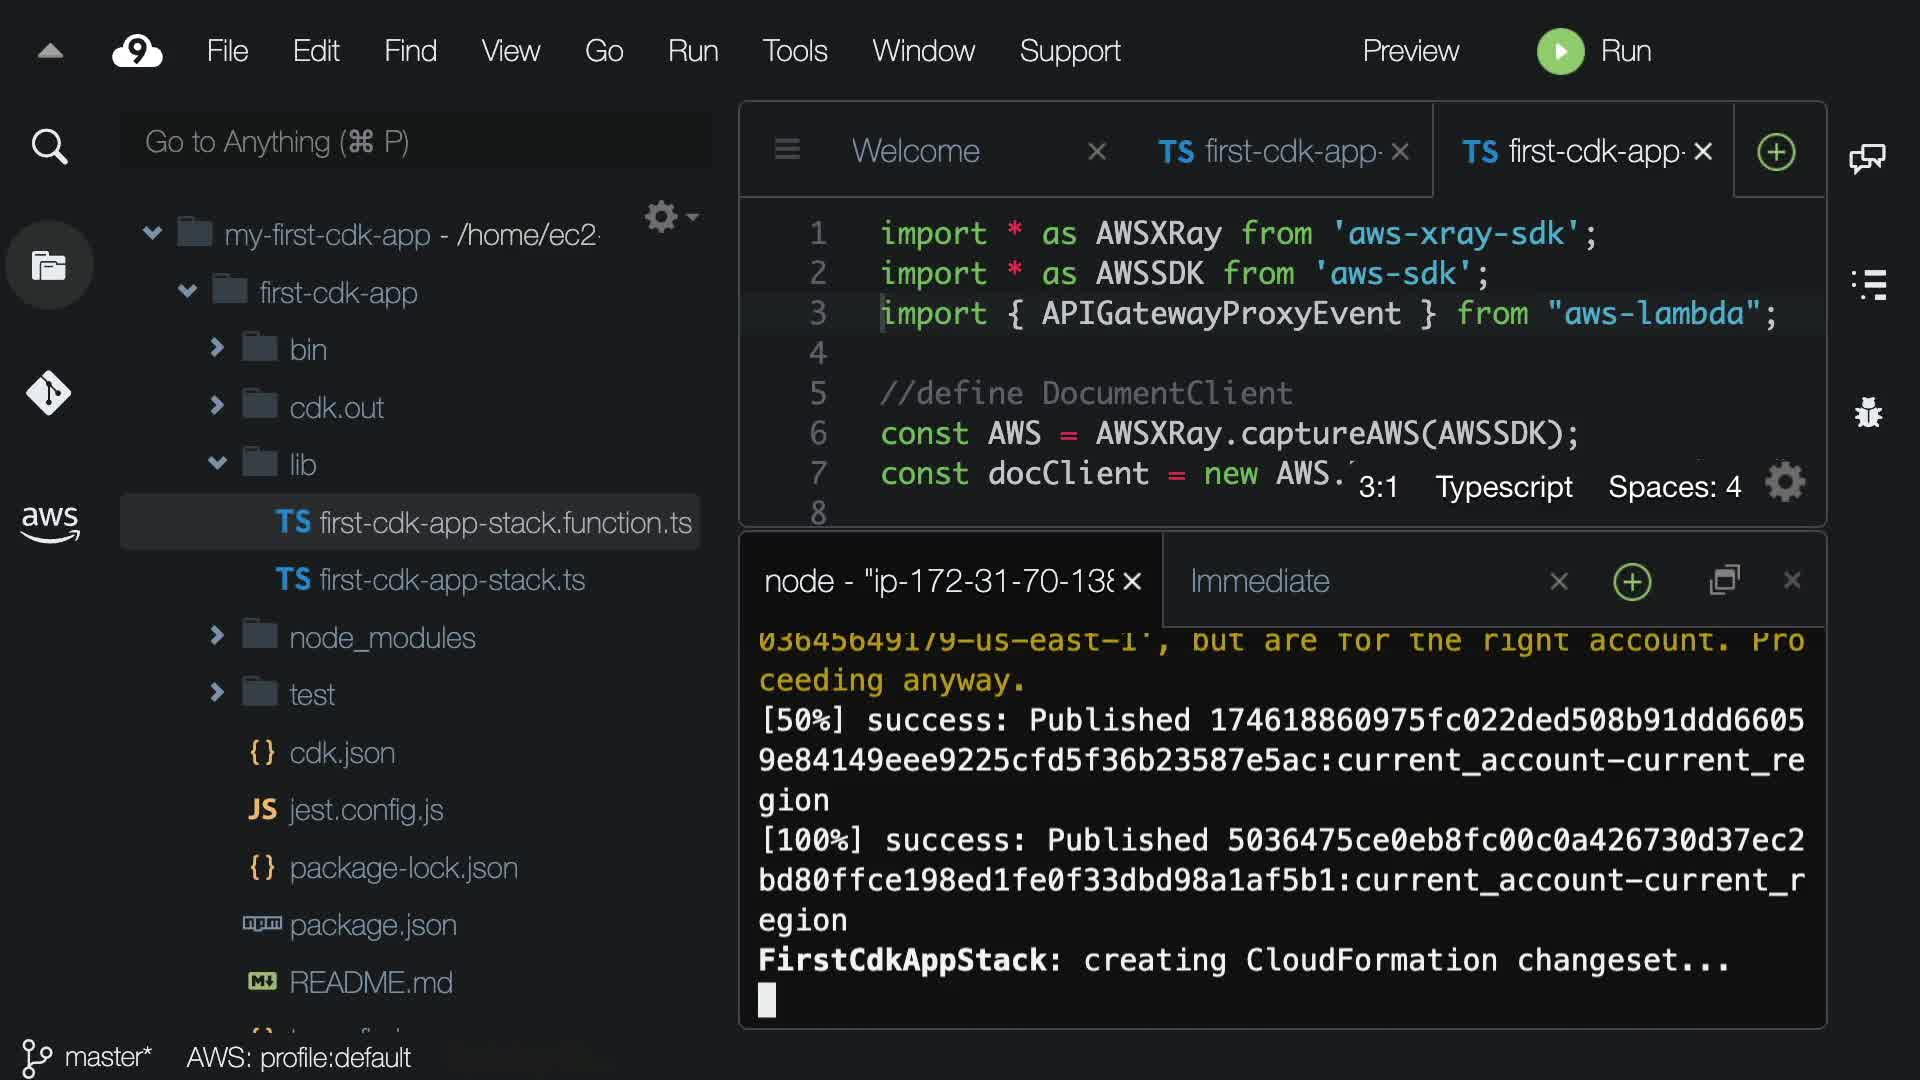Open the Debugger bug icon
Viewport: 1920px width, 1080px height.
[1868, 412]
